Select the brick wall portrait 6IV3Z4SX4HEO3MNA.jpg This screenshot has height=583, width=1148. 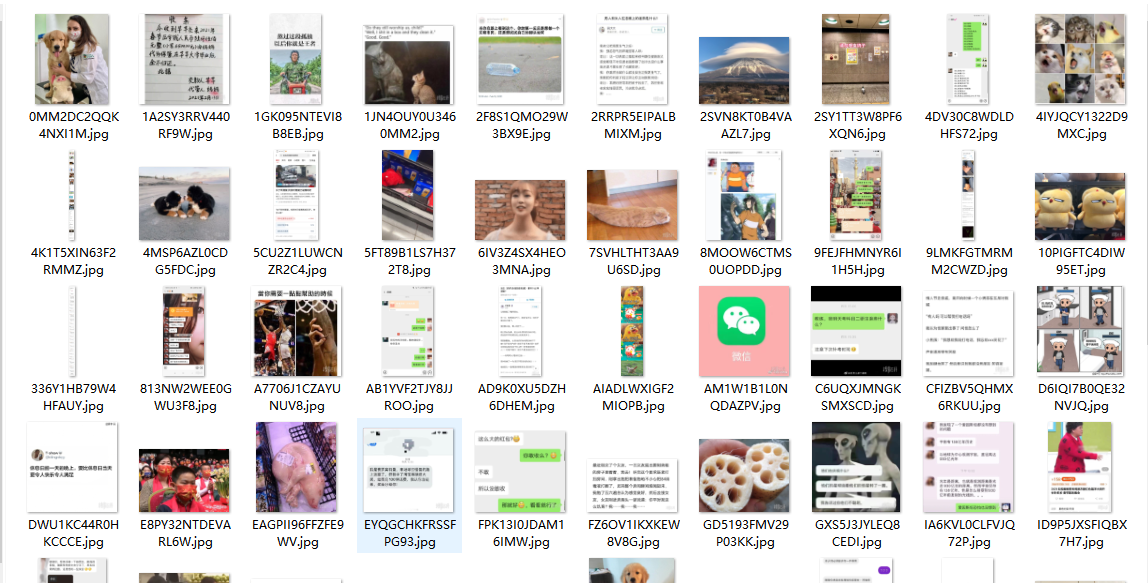pos(521,210)
